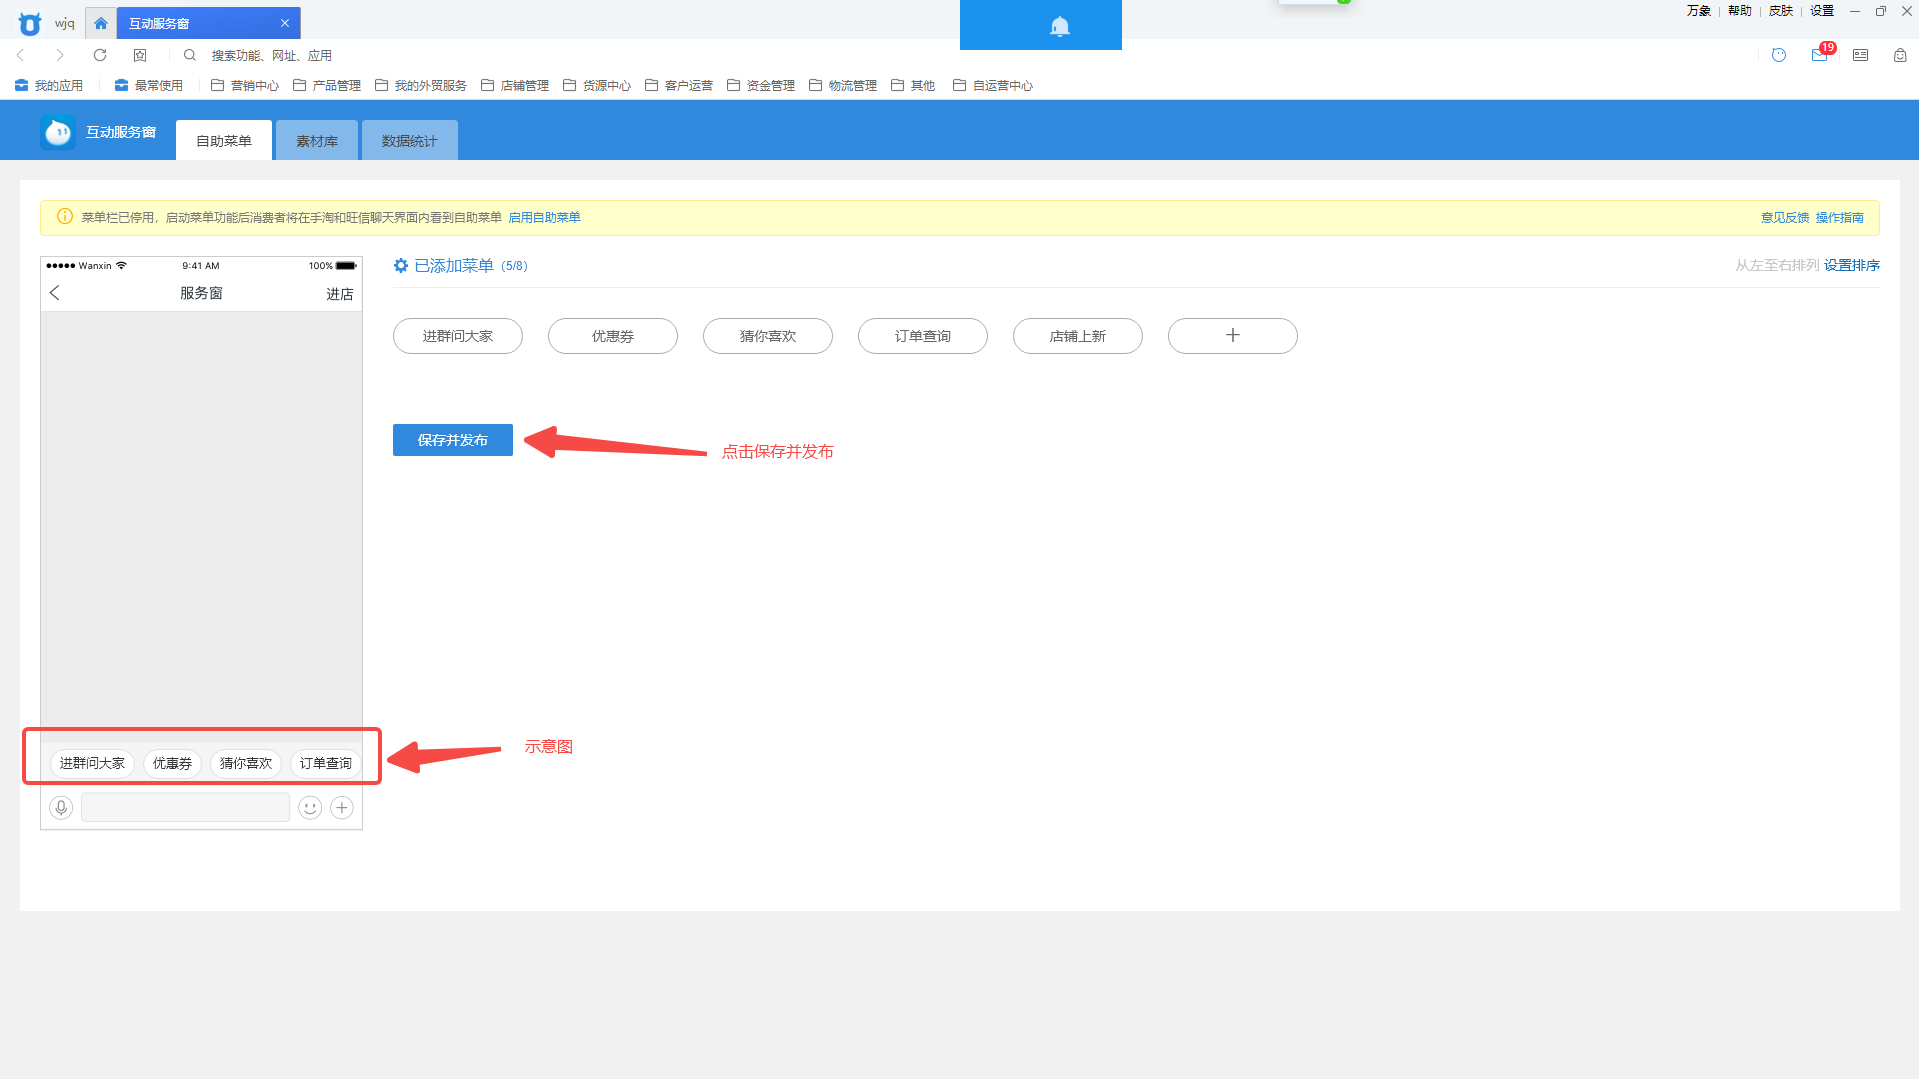Image resolution: width=1919 pixels, height=1079 pixels.
Task: Tap the microphone icon in phone preview
Action: (x=61, y=807)
